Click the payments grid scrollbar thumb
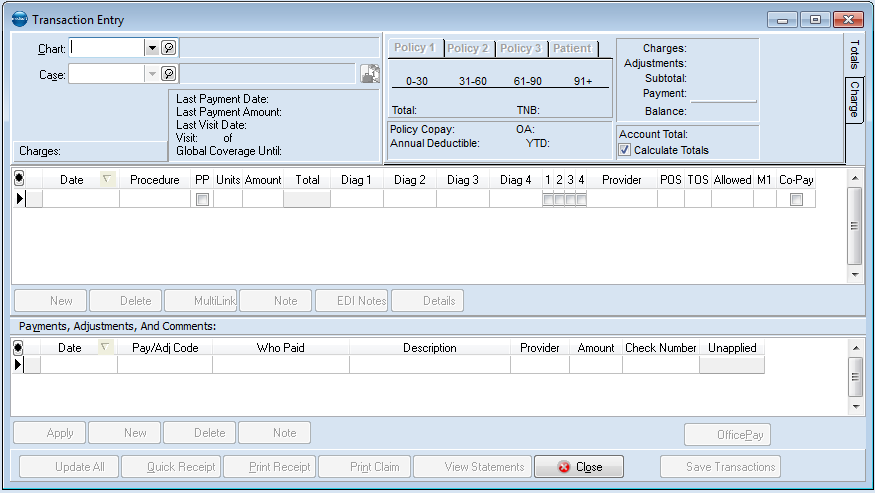The height and width of the screenshot is (493, 875). (x=855, y=377)
